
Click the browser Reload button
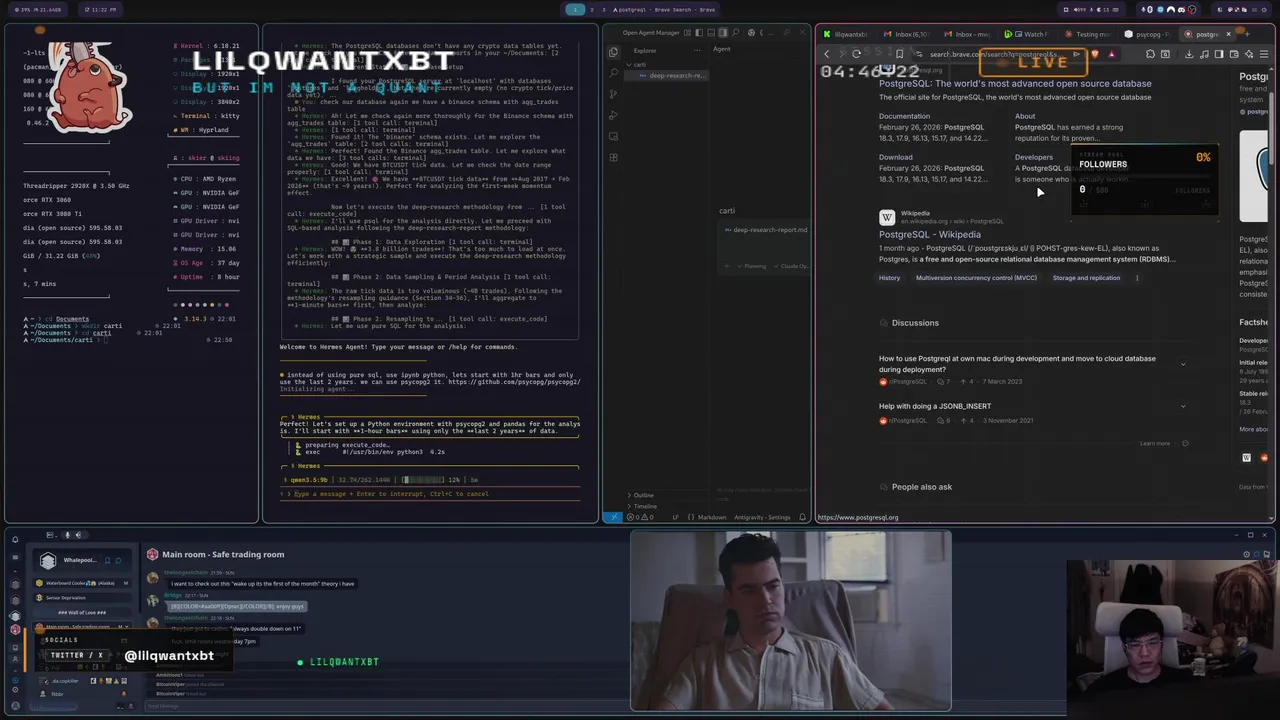tap(856, 54)
